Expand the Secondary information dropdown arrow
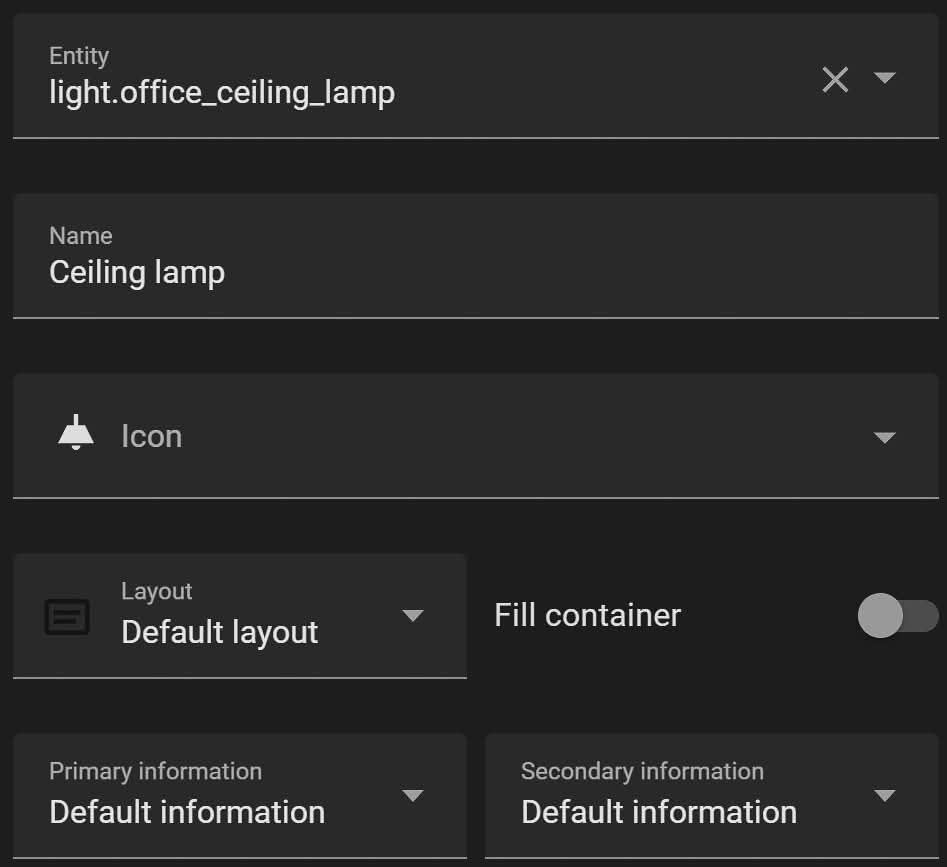This screenshot has height=867, width=947. (x=884, y=795)
